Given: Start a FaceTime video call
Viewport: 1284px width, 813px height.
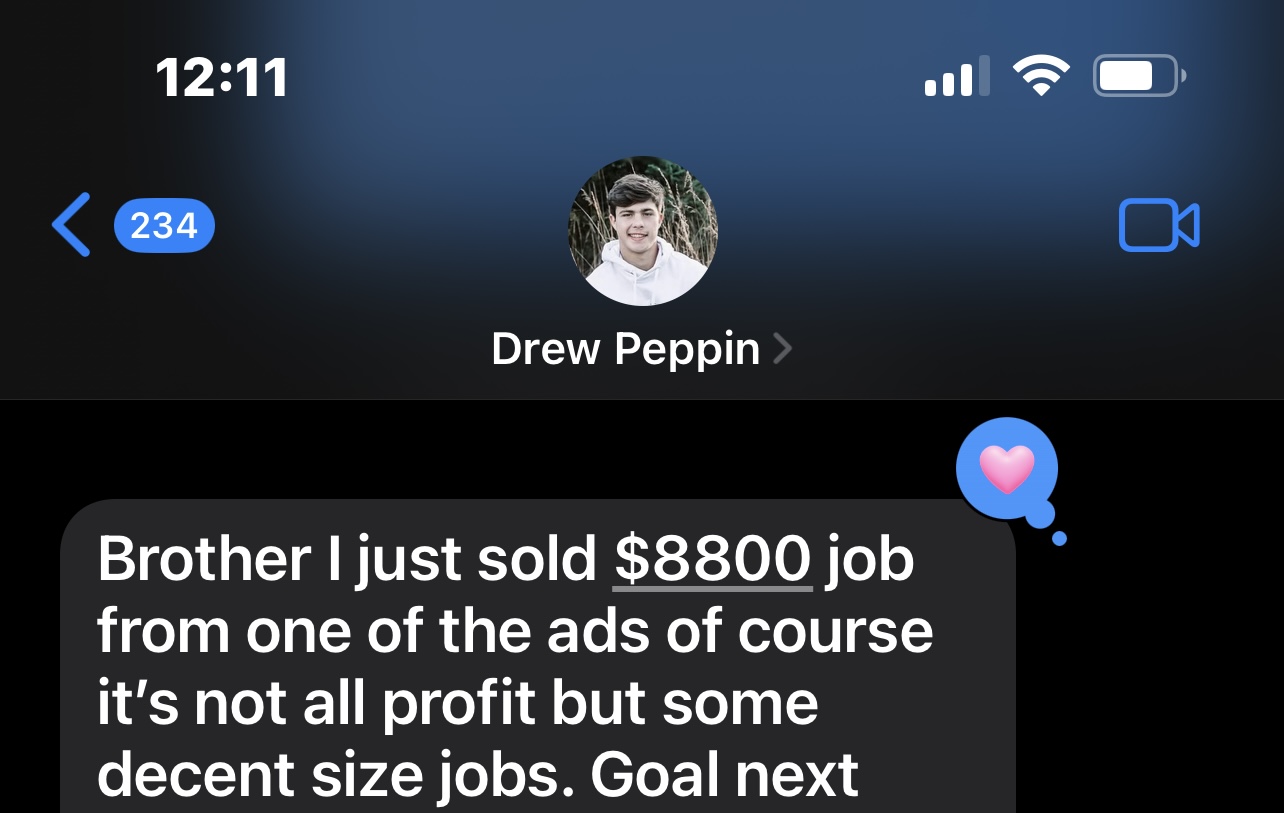Looking at the screenshot, I should 1159,226.
